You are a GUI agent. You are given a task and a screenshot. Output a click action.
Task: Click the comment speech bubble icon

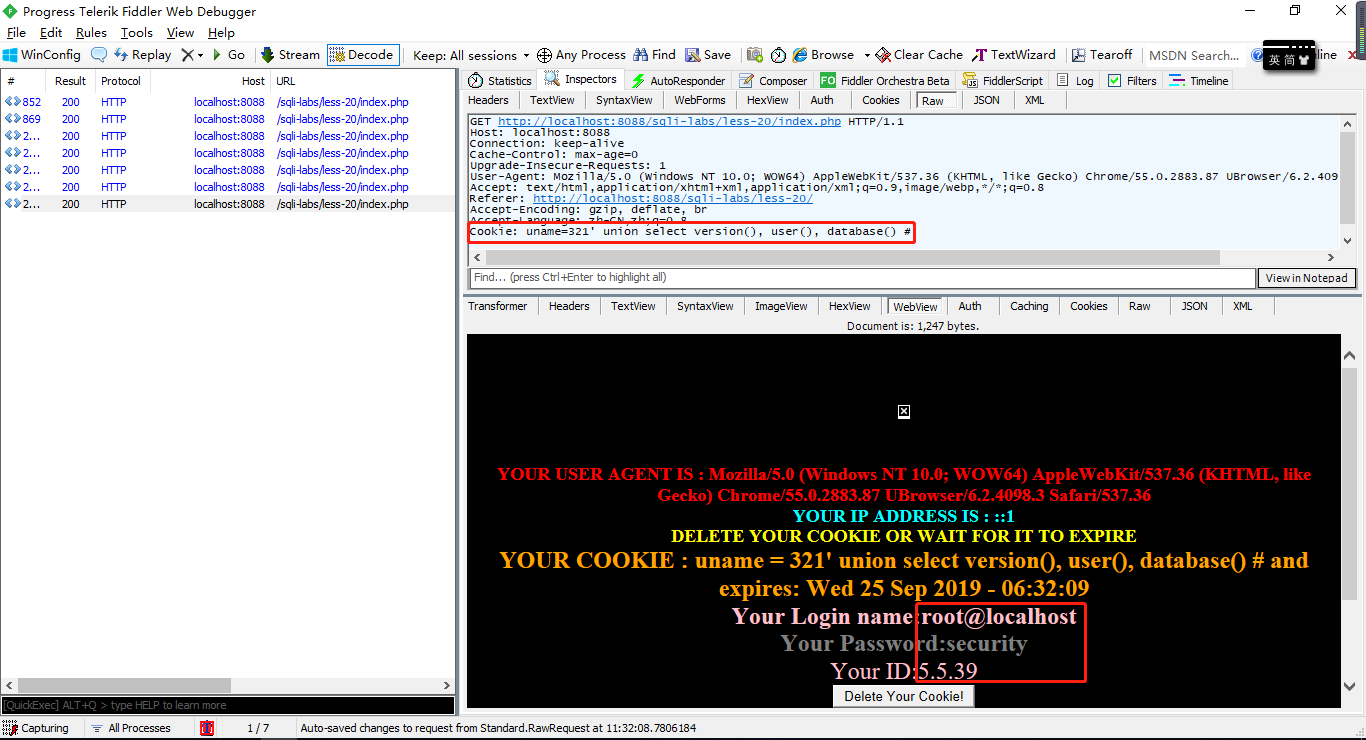pos(99,55)
